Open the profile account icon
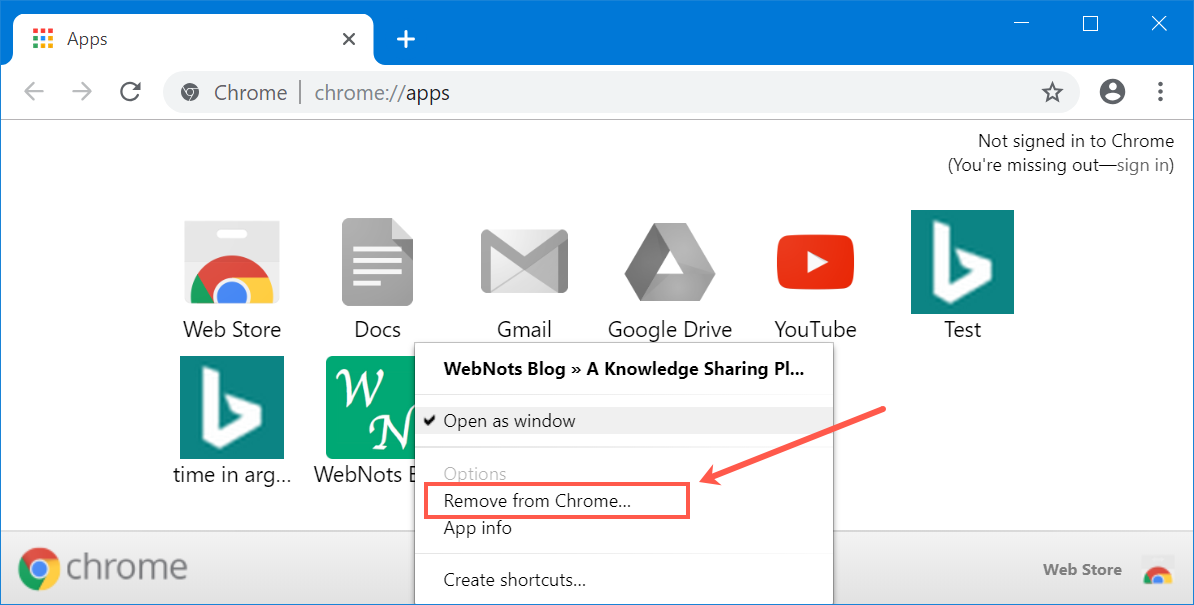Viewport: 1194px width, 605px height. point(1111,92)
